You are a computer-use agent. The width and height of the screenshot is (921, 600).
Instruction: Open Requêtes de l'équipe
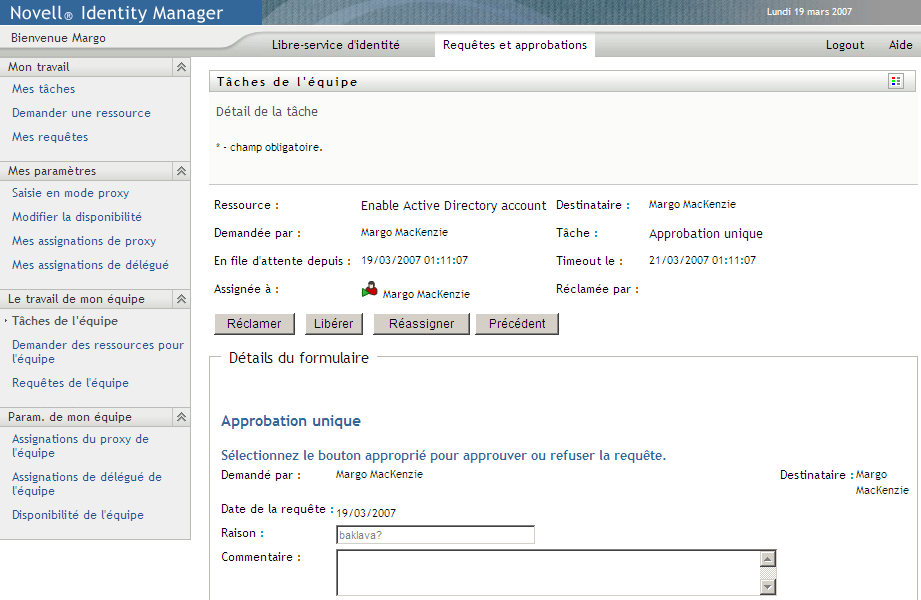pyautogui.click(x=70, y=383)
